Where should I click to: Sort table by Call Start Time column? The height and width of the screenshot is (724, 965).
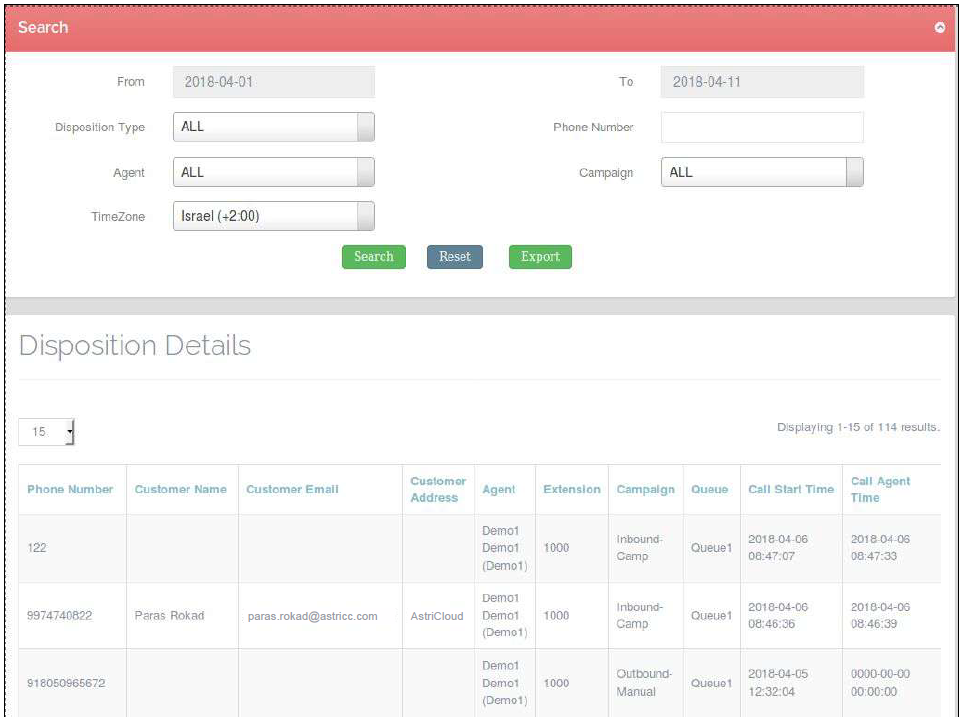pyautogui.click(x=789, y=489)
